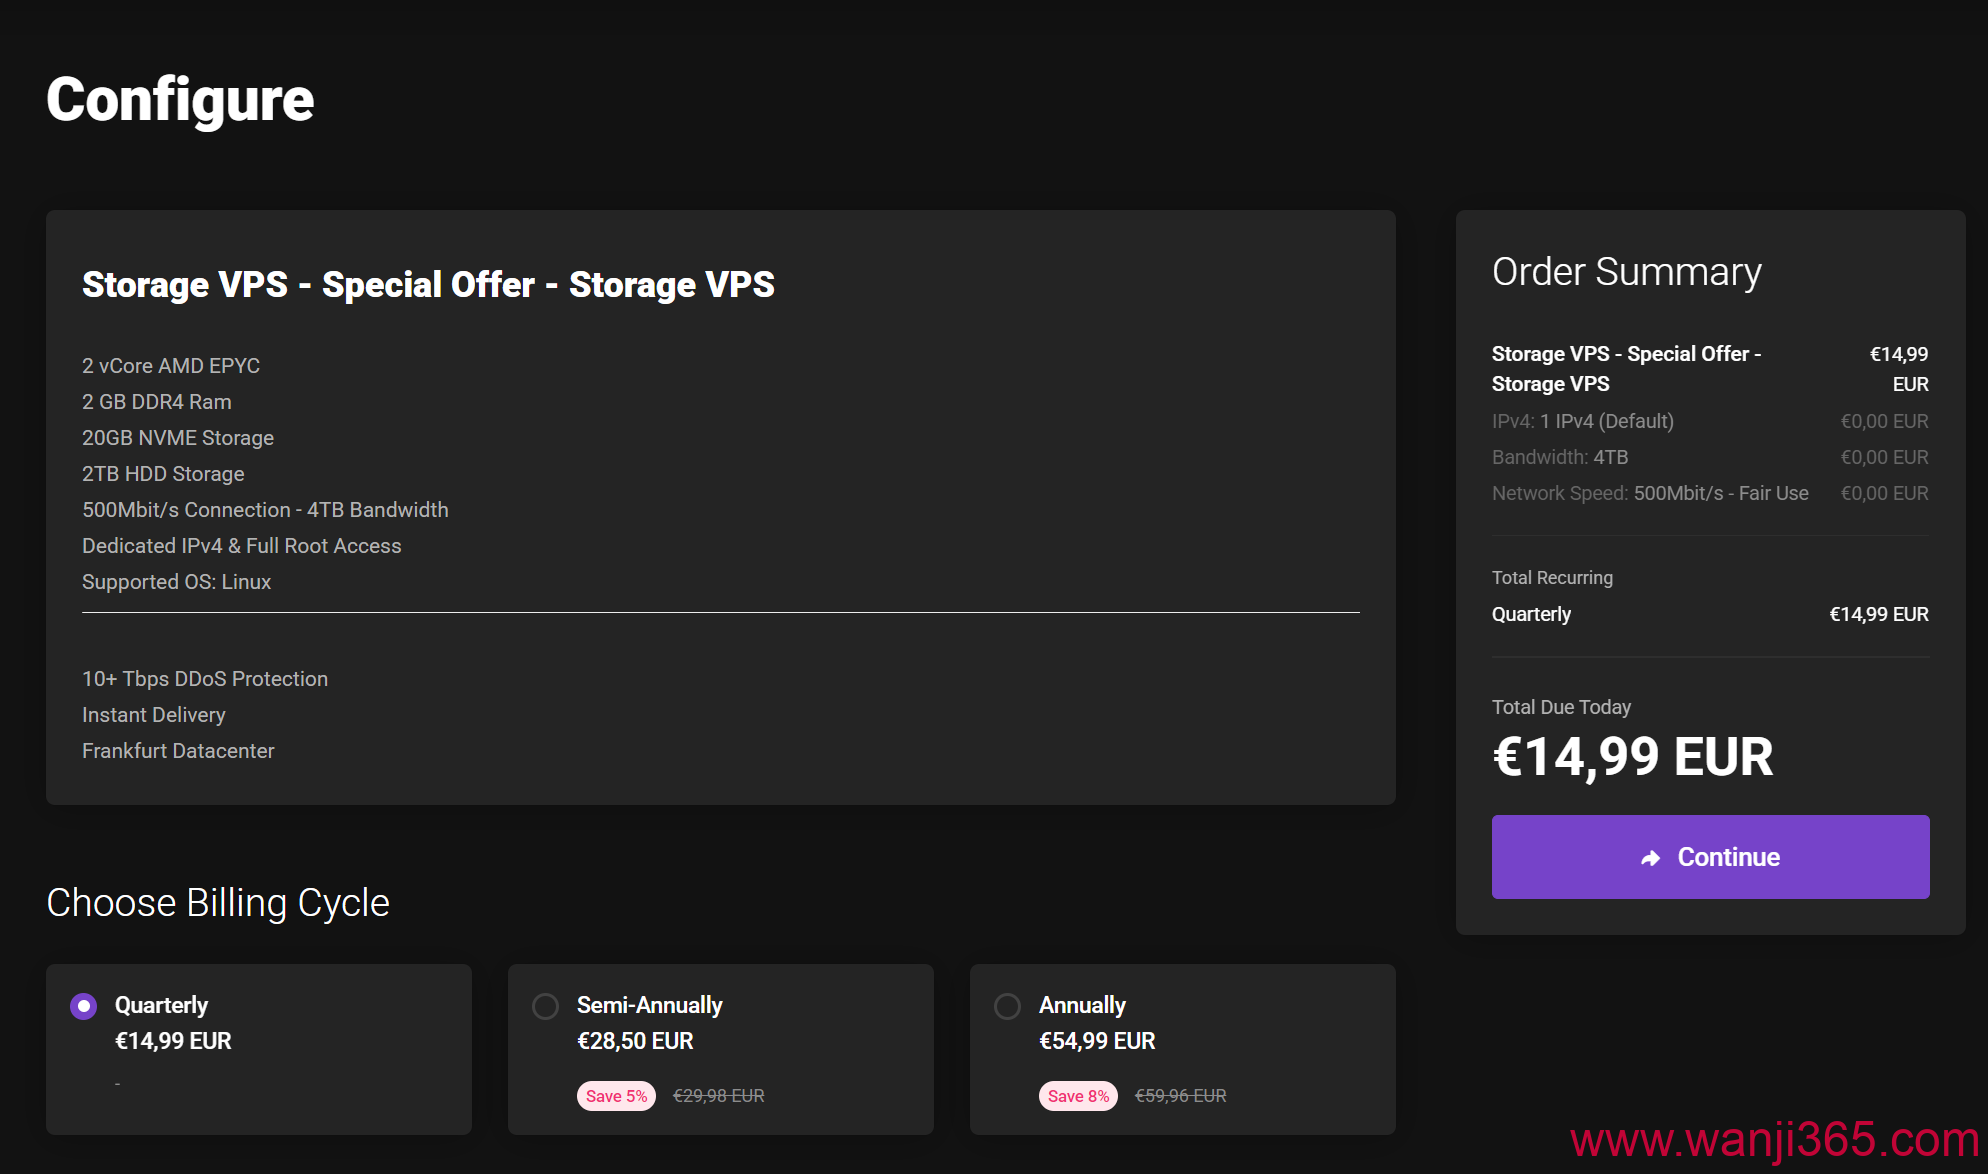Image resolution: width=1988 pixels, height=1174 pixels.
Task: Click the Order Summary heading
Action: click(x=1626, y=272)
